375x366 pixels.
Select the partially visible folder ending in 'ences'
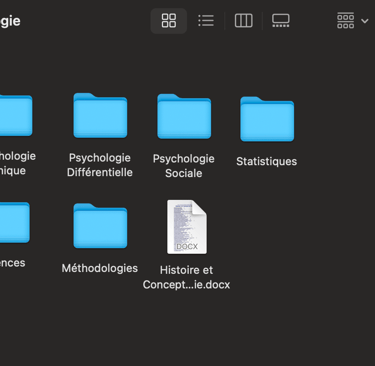15,222
